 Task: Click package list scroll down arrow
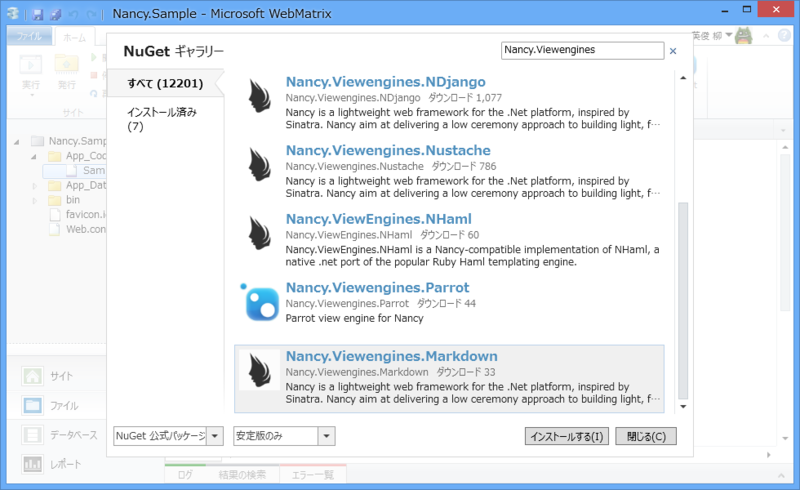coord(683,406)
